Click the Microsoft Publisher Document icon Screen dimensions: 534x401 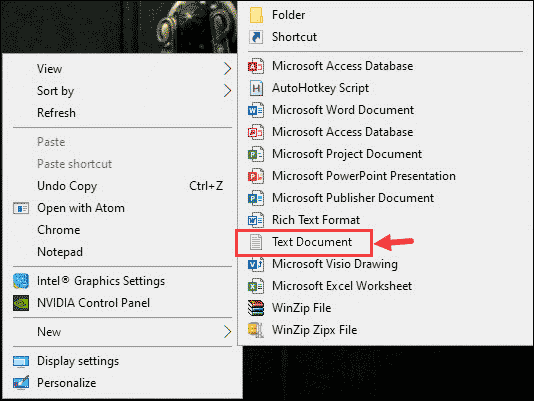pos(256,198)
